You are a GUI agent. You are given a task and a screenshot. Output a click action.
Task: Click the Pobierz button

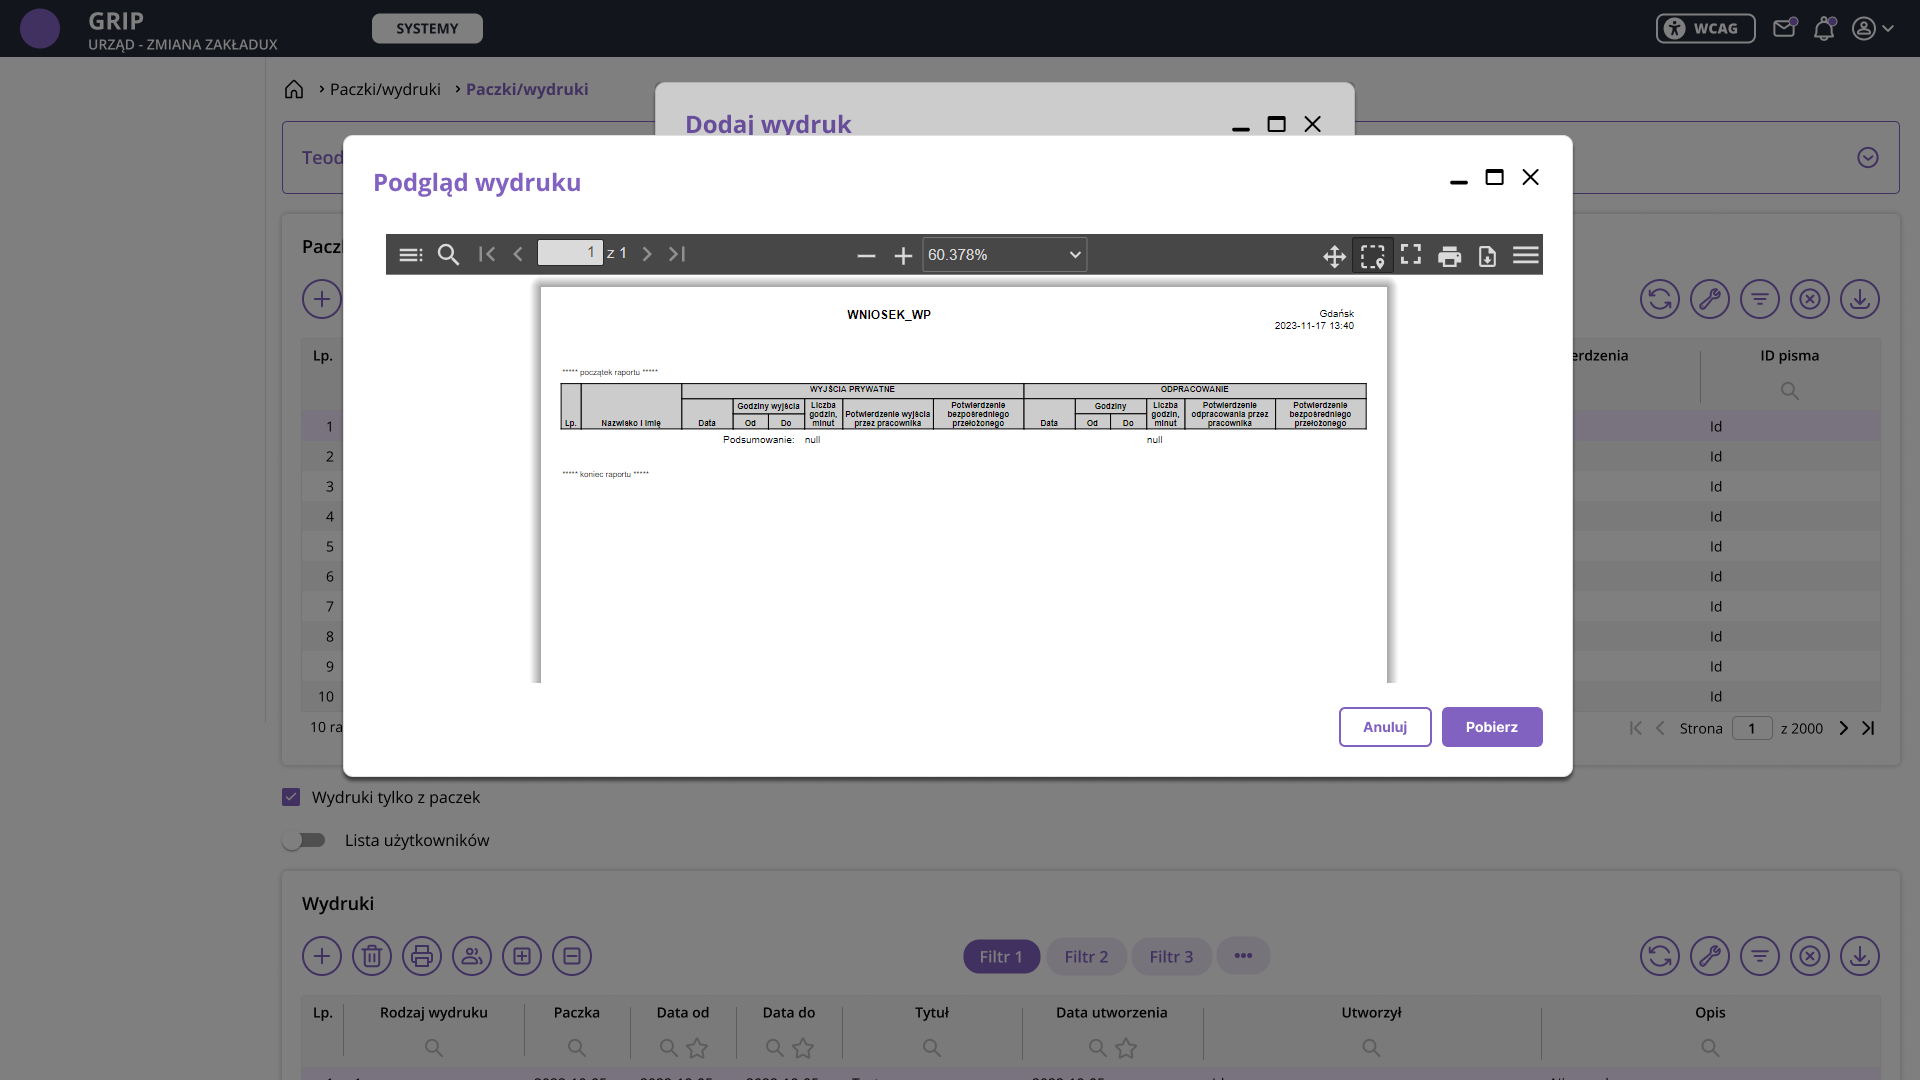click(x=1492, y=727)
